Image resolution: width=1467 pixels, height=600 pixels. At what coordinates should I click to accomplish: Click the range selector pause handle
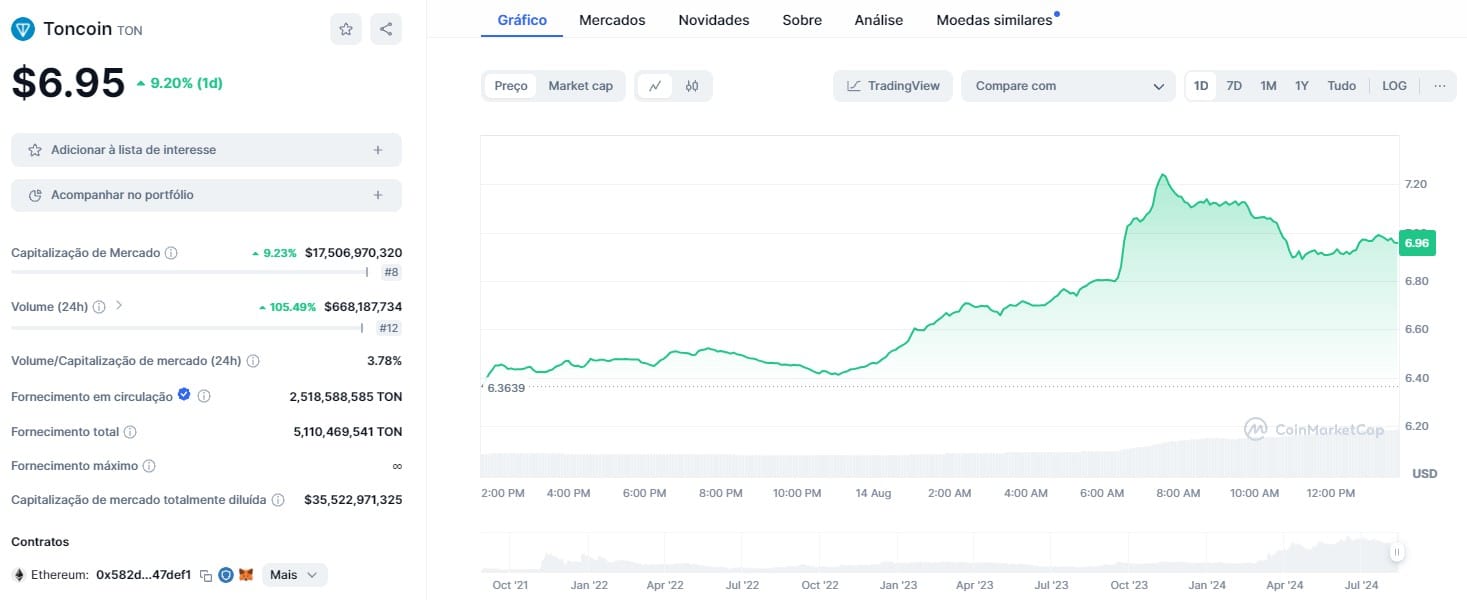pyautogui.click(x=1397, y=552)
